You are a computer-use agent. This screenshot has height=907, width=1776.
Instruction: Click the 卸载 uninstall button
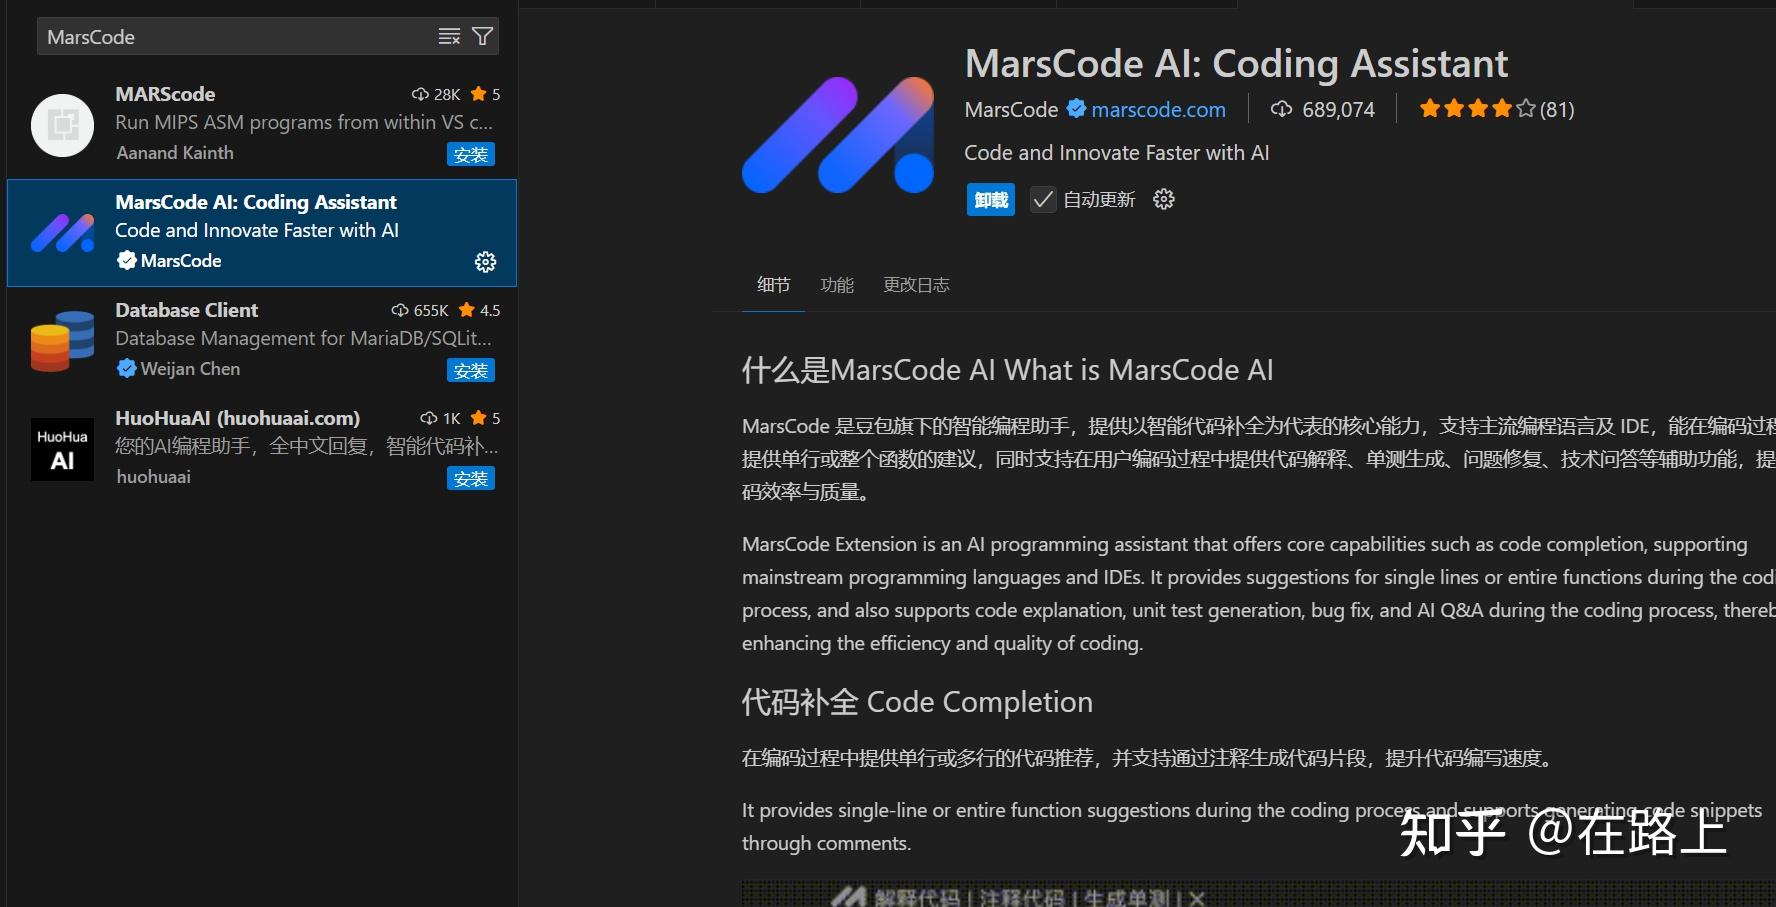pos(990,199)
